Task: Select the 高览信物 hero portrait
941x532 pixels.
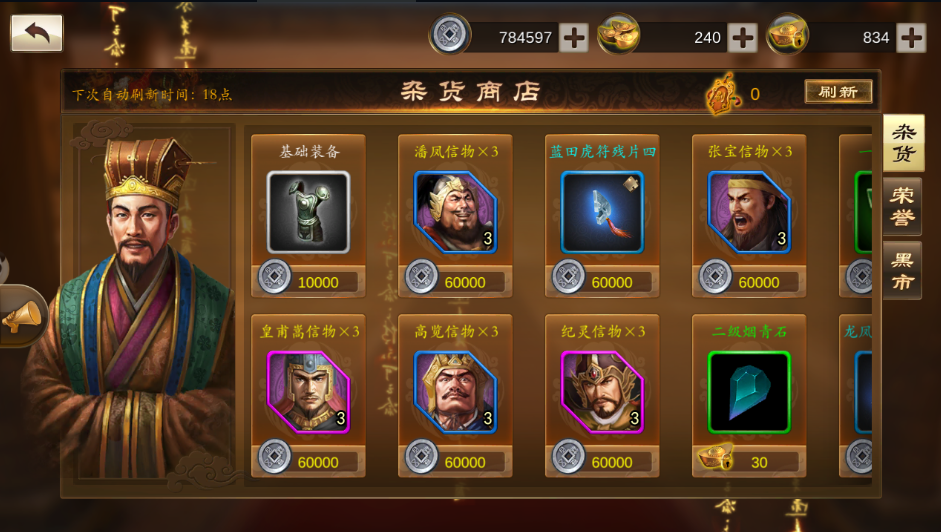Action: tap(455, 392)
